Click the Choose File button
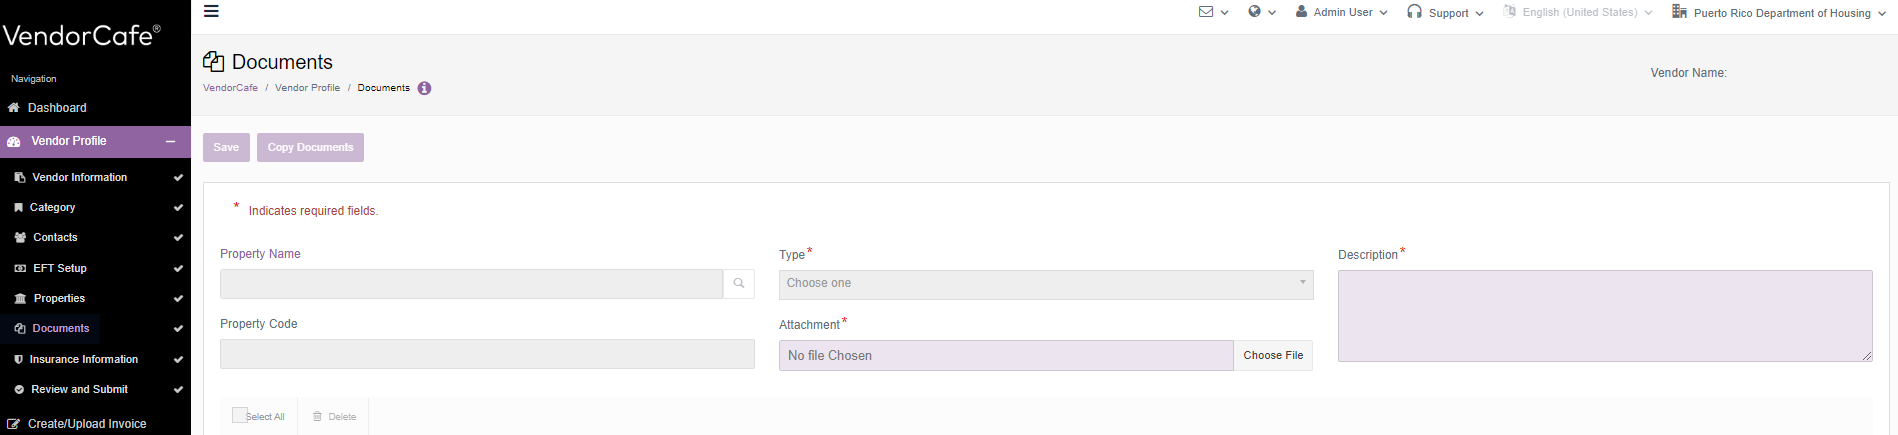The height and width of the screenshot is (435, 1898). click(1273, 355)
